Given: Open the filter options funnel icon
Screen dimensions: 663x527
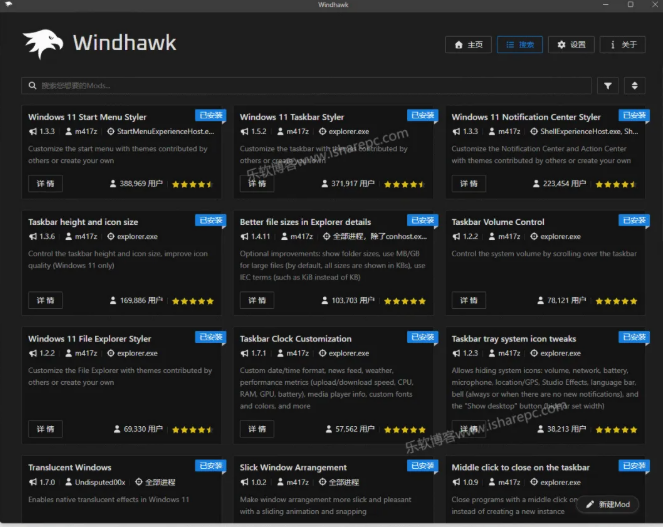Looking at the screenshot, I should (608, 86).
